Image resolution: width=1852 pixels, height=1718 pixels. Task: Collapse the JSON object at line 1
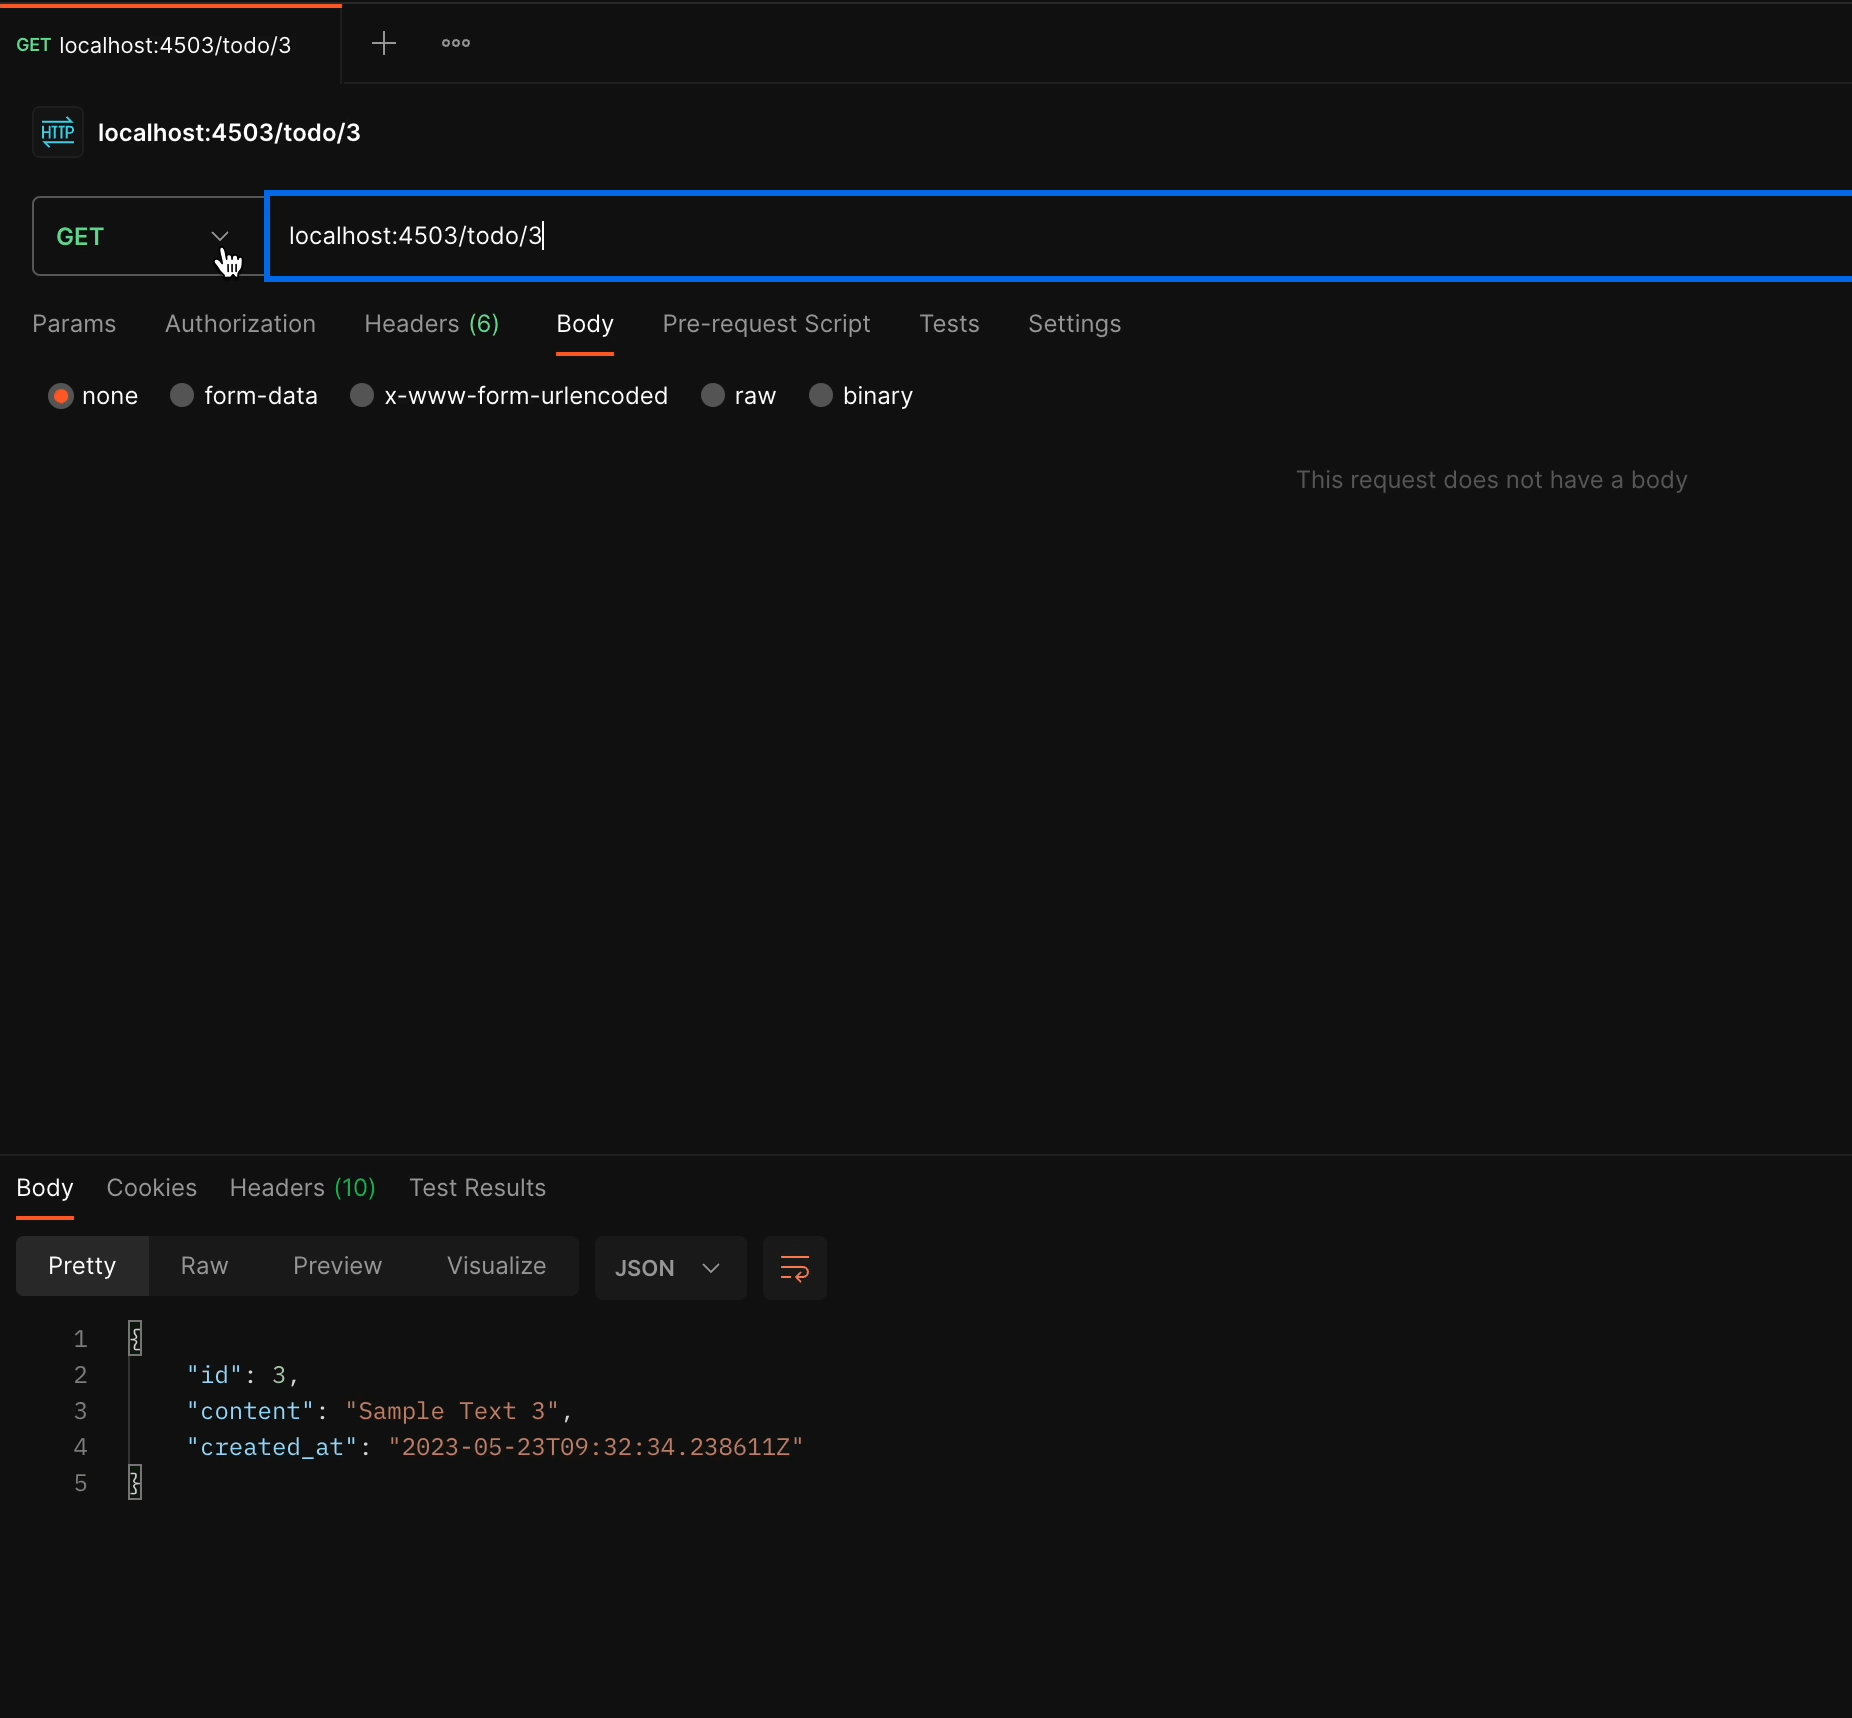point(136,1338)
